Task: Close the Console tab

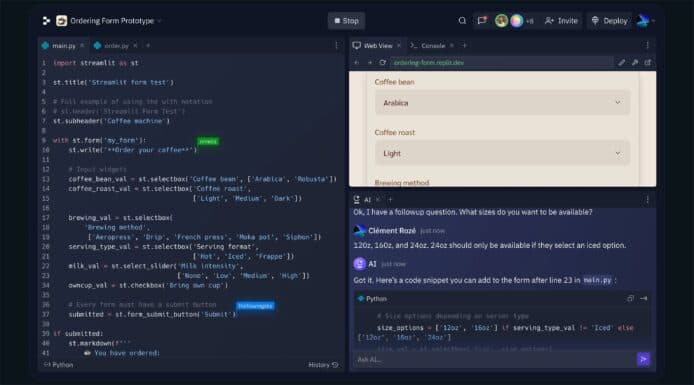Action: (451, 46)
